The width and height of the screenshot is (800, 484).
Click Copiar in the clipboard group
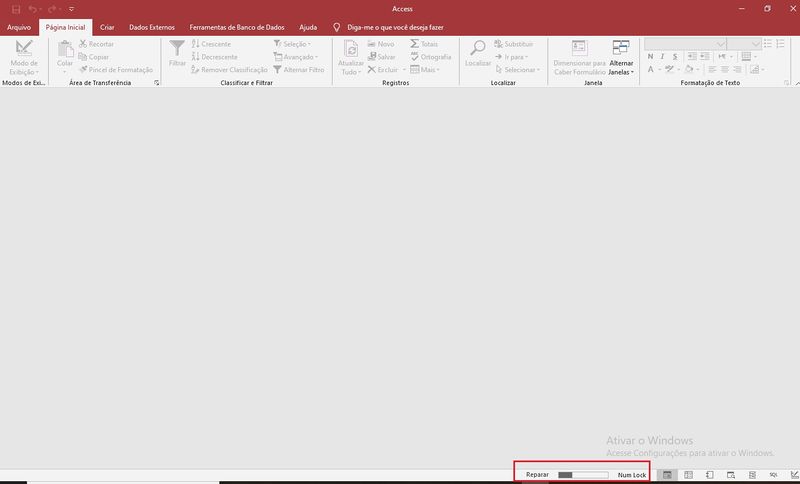click(x=94, y=57)
